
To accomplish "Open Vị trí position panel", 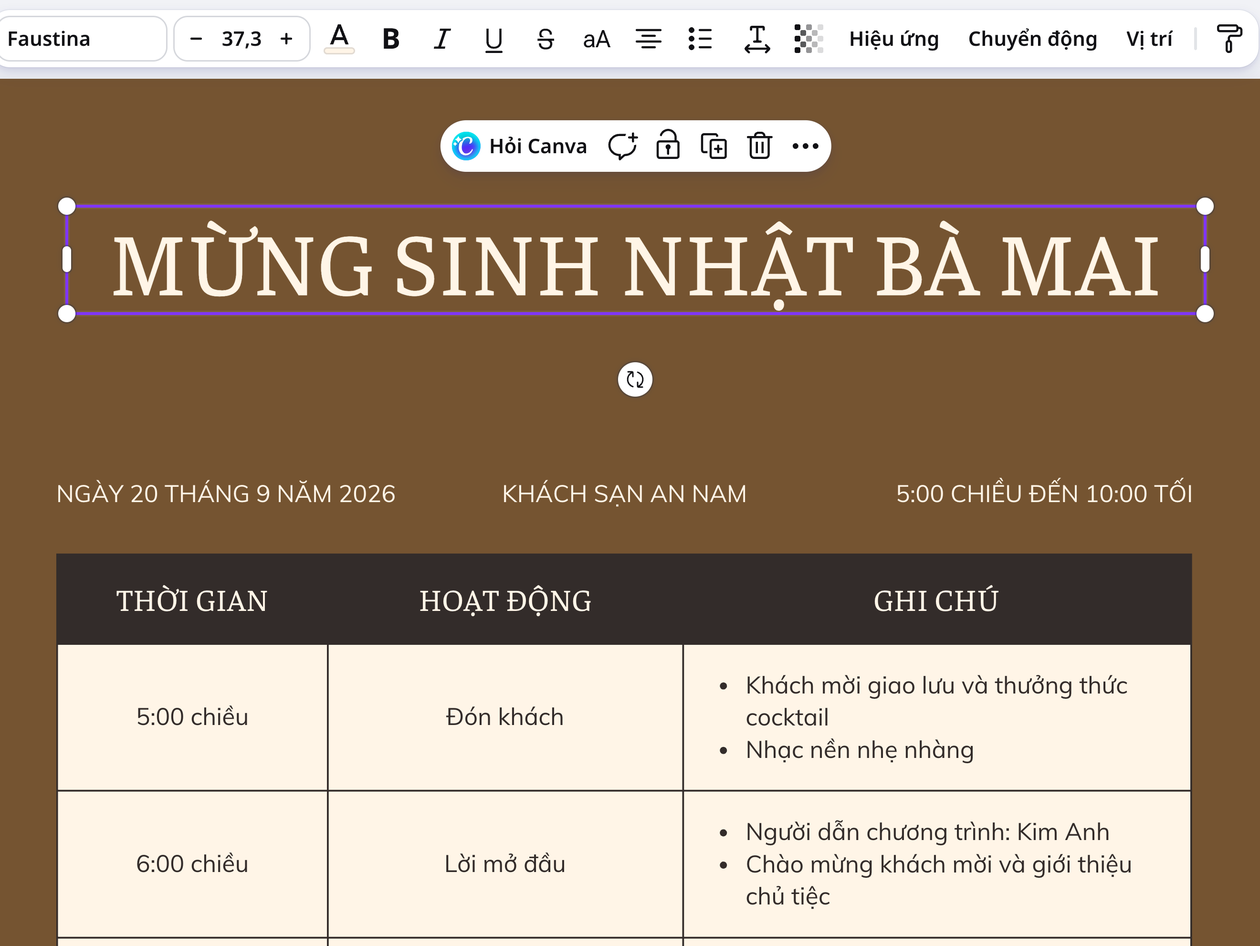I will coord(1149,39).
